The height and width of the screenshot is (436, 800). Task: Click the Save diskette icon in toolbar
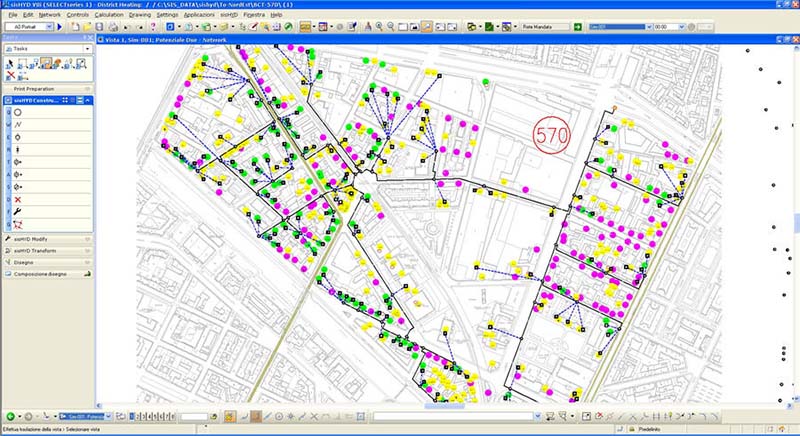[x=99, y=27]
